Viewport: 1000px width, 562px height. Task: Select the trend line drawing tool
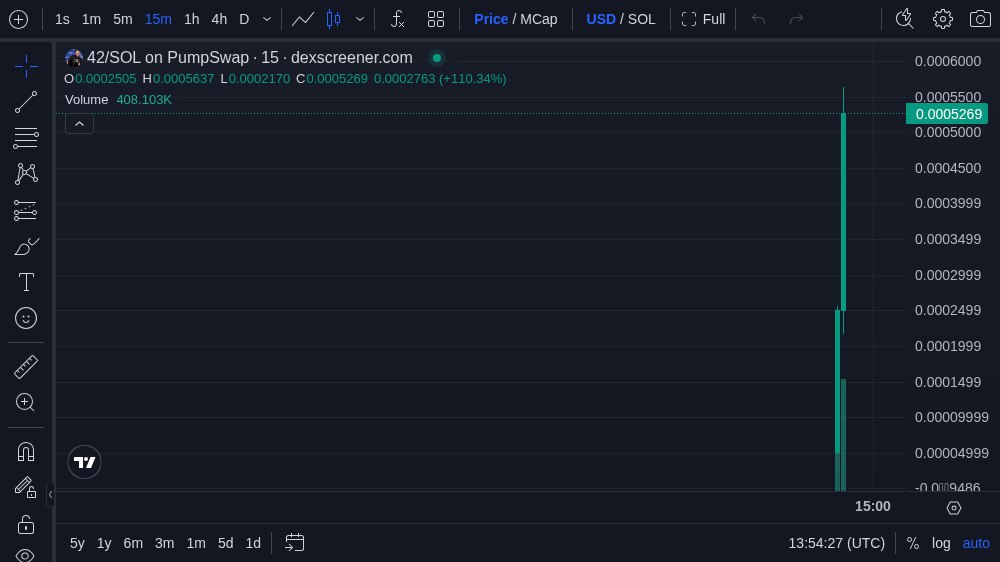tap(26, 102)
